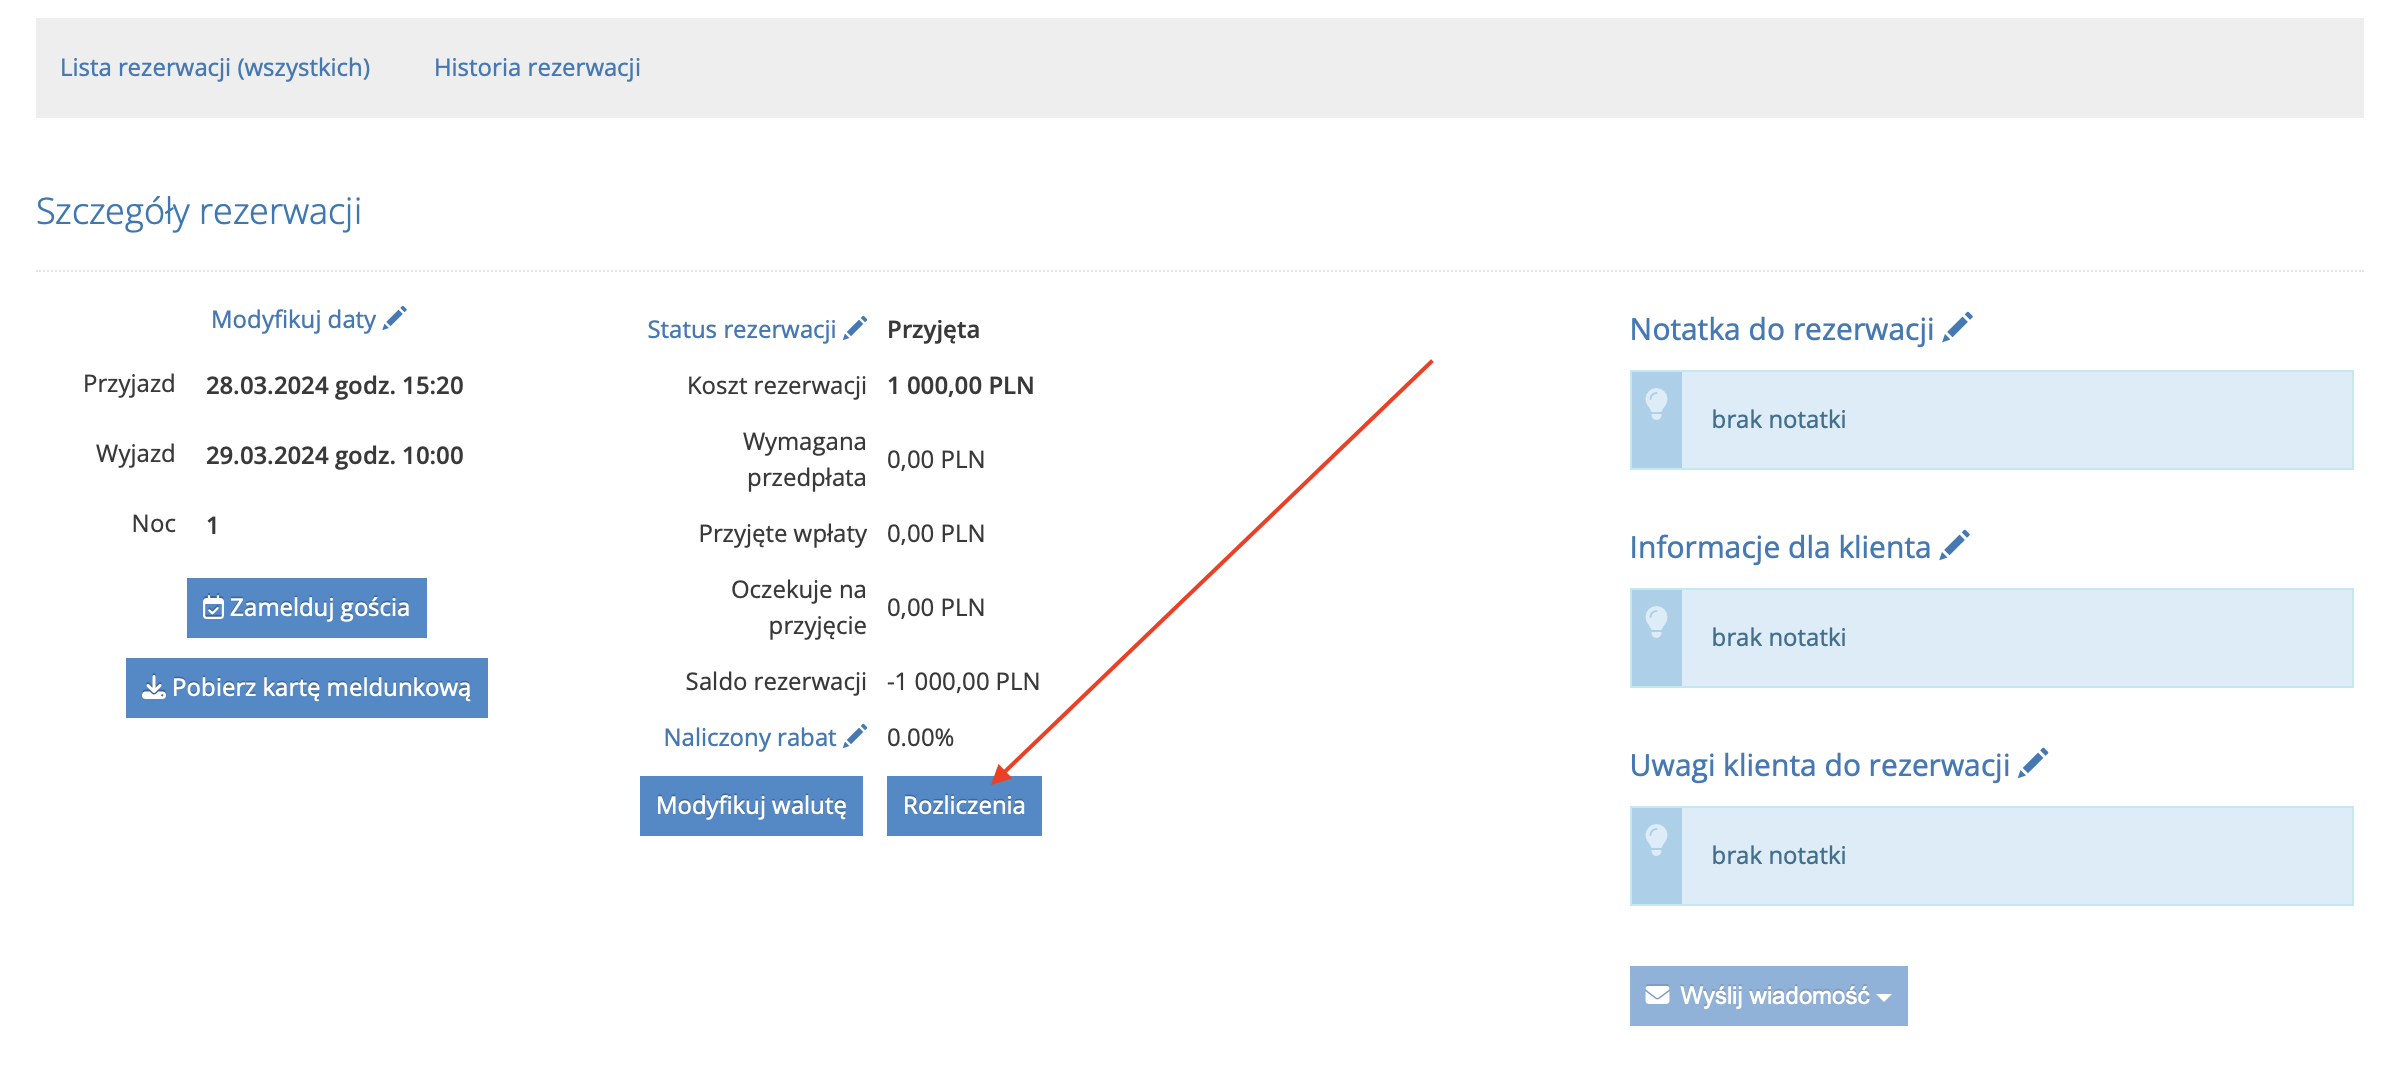The width and height of the screenshot is (2384, 1082).
Task: Click the pencil icon next to Naliczony rabat
Action: [x=855, y=736]
